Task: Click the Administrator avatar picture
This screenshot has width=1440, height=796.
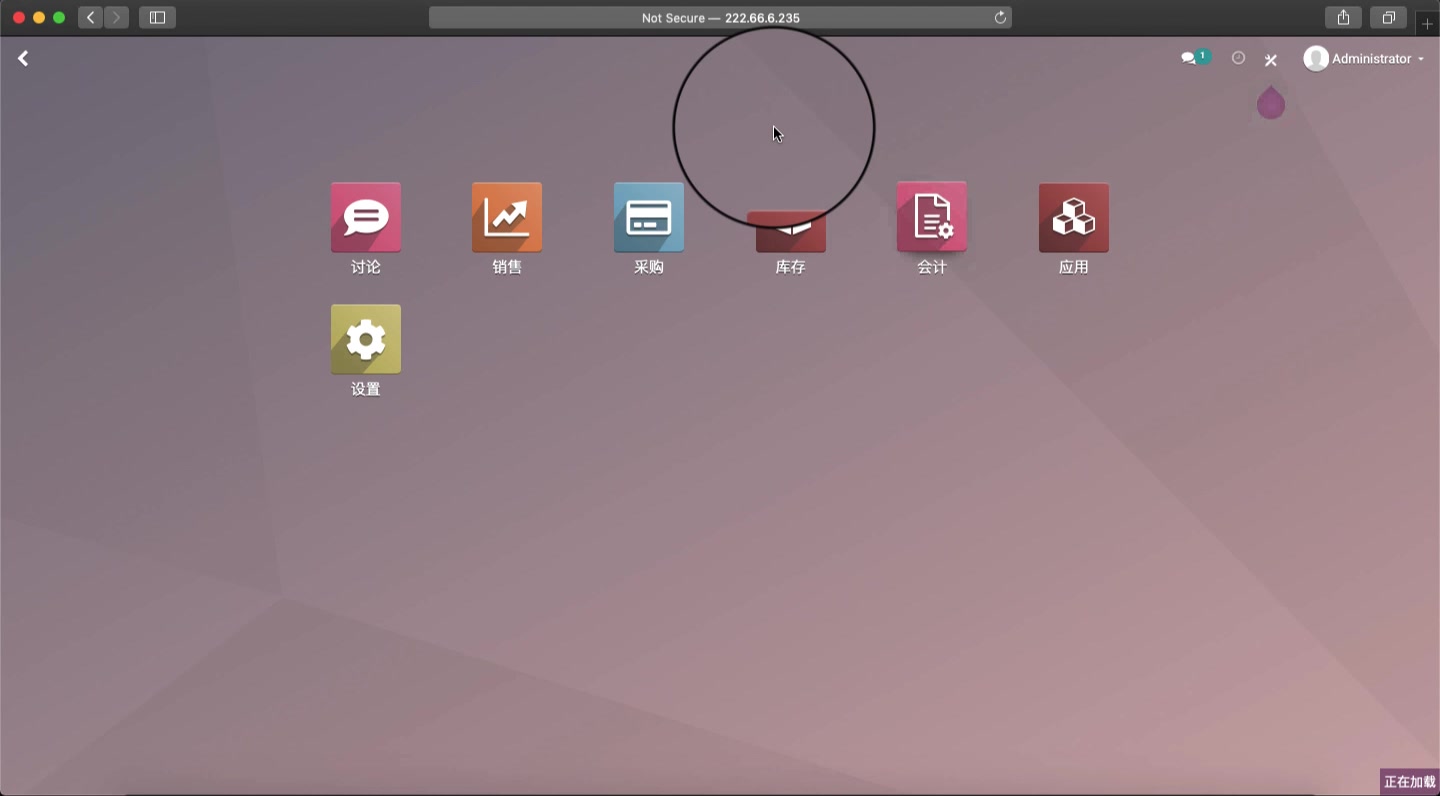Action: [1316, 59]
